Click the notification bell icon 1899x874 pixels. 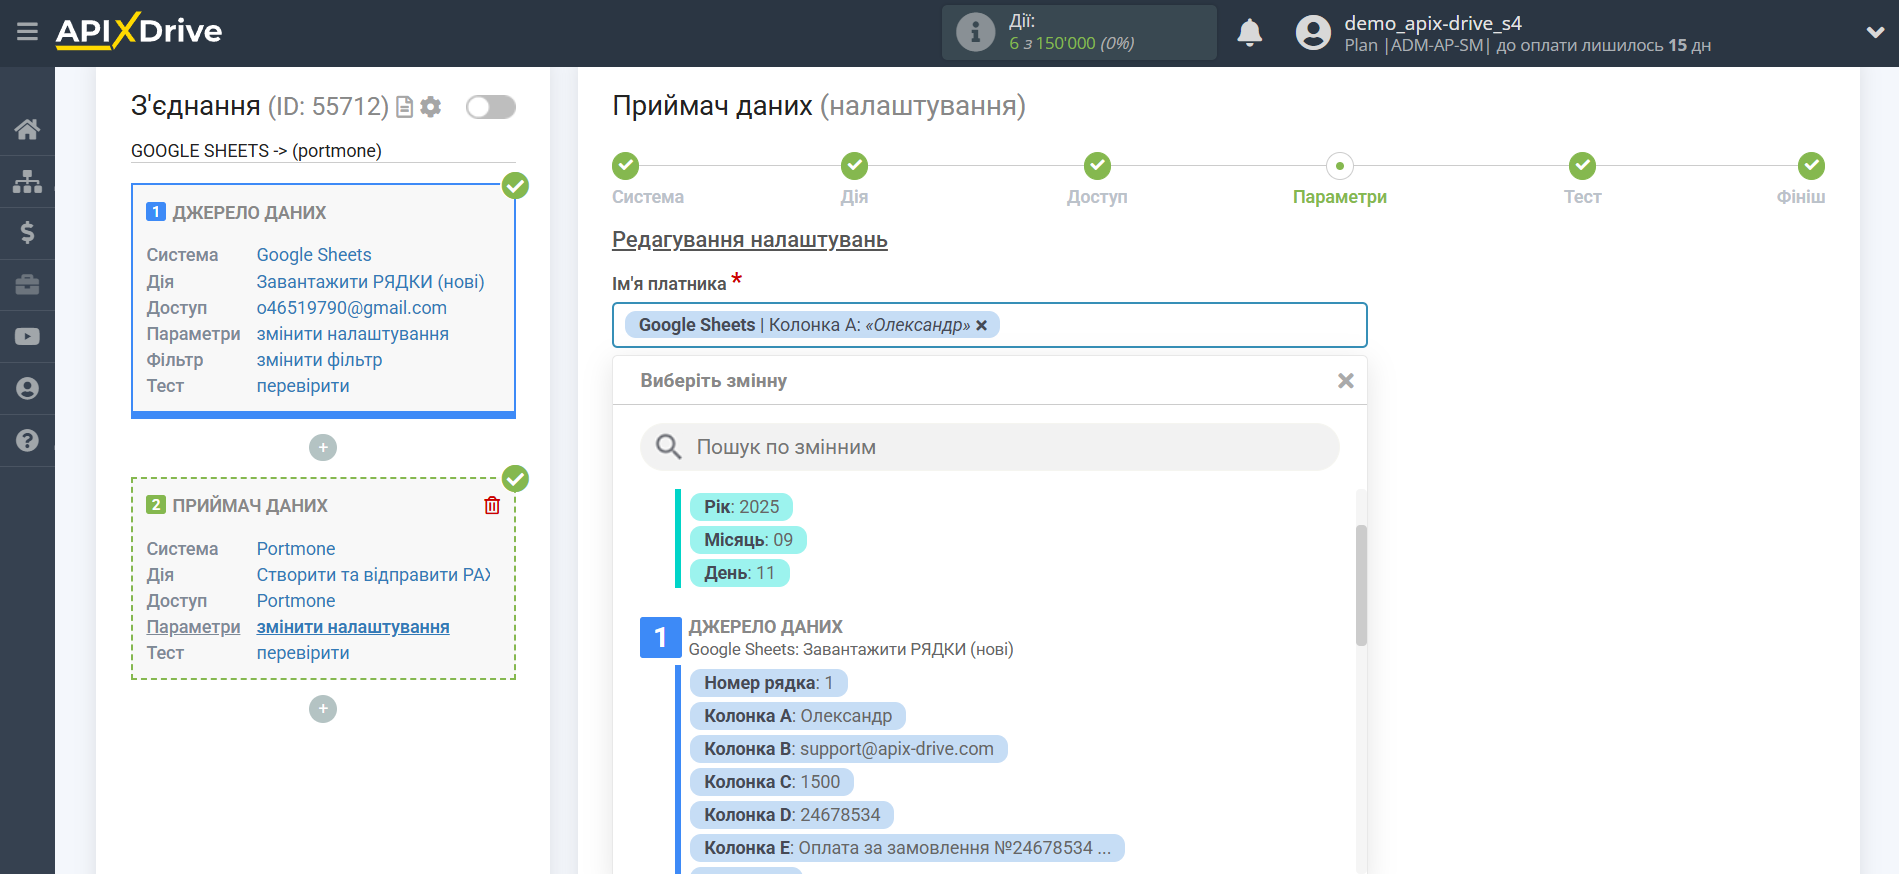[x=1249, y=33]
